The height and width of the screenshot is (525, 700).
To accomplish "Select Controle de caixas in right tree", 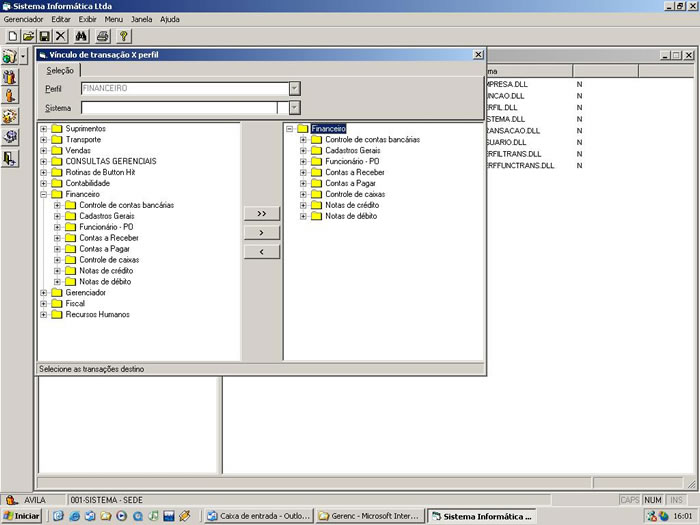I will [x=348, y=194].
